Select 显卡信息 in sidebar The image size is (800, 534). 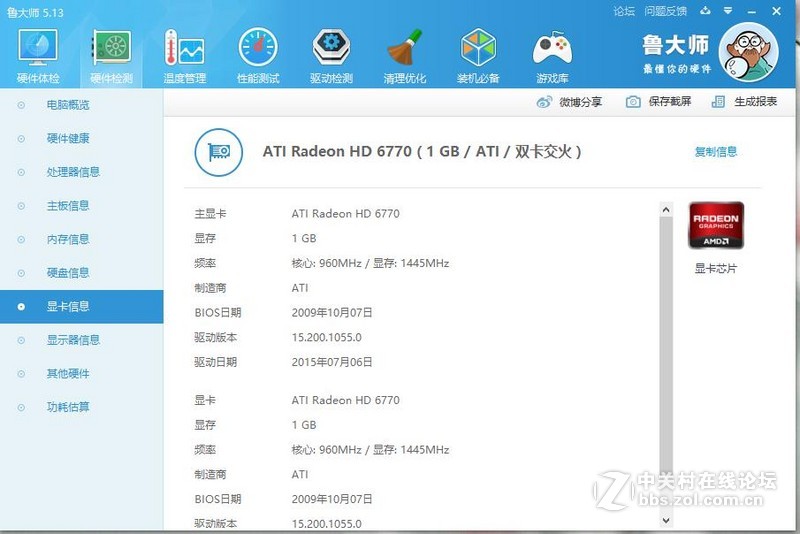click(82, 307)
